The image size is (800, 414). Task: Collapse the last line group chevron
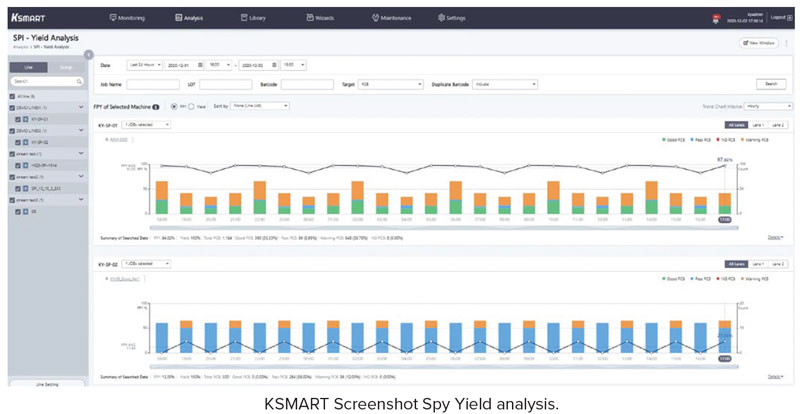coord(81,200)
